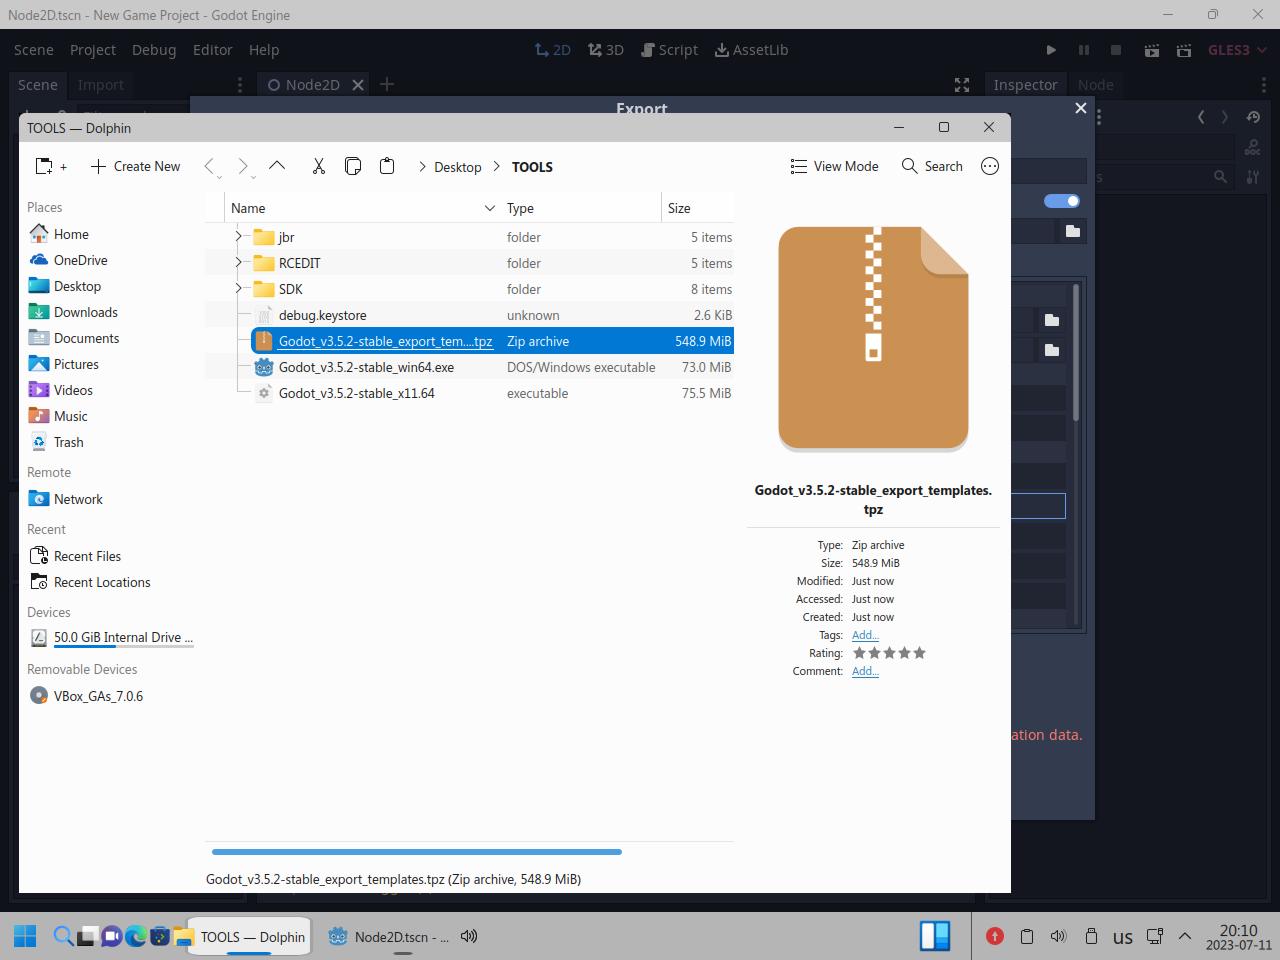
Task: Open the Windows Start menu
Action: coord(25,936)
